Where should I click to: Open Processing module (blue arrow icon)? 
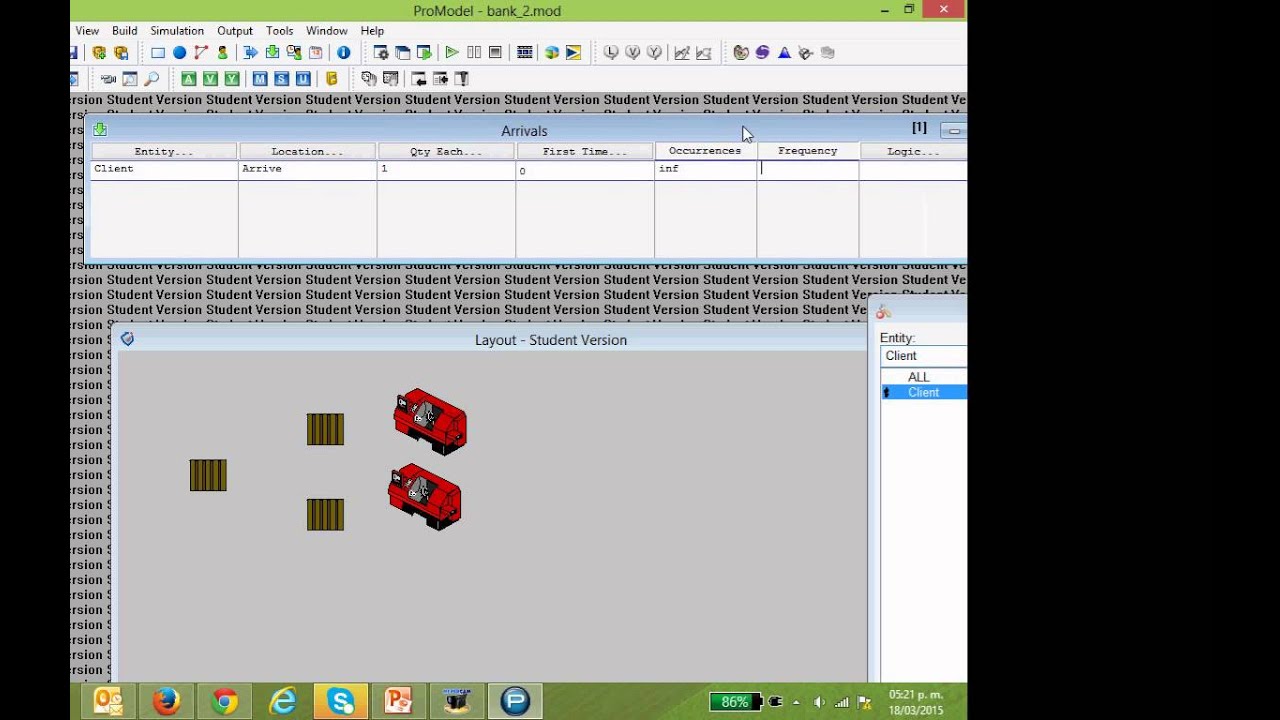(250, 53)
